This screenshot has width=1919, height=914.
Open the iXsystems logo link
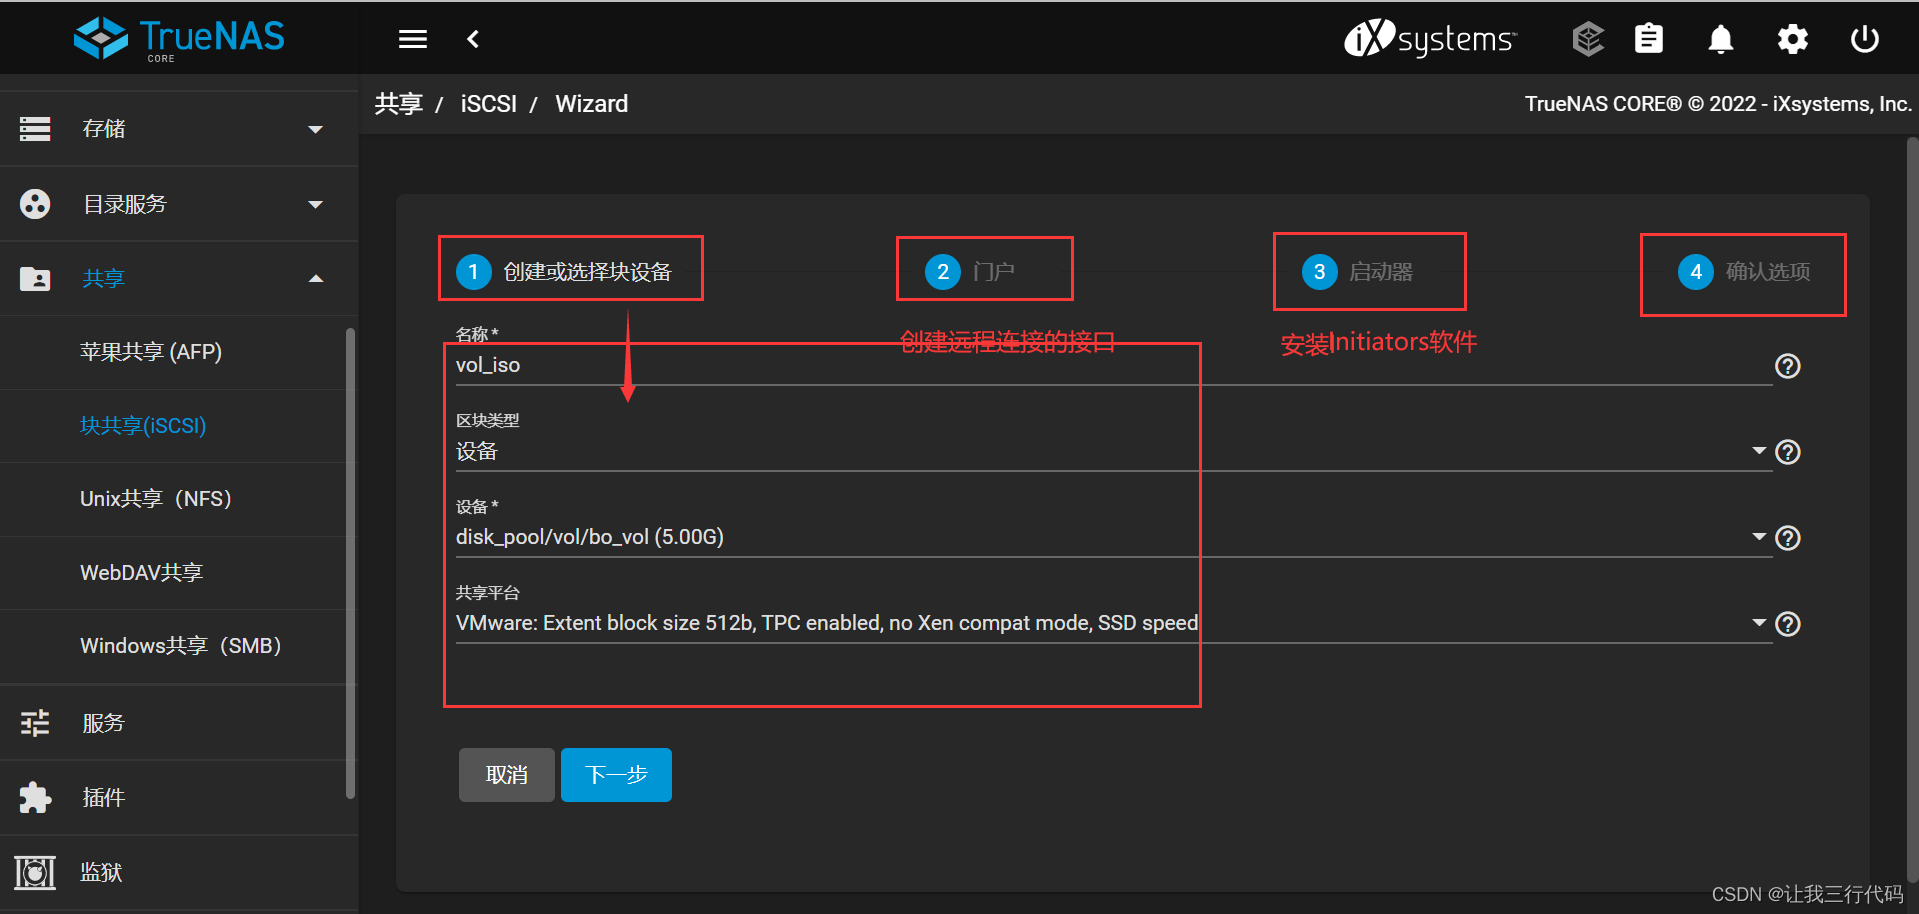(x=1430, y=39)
